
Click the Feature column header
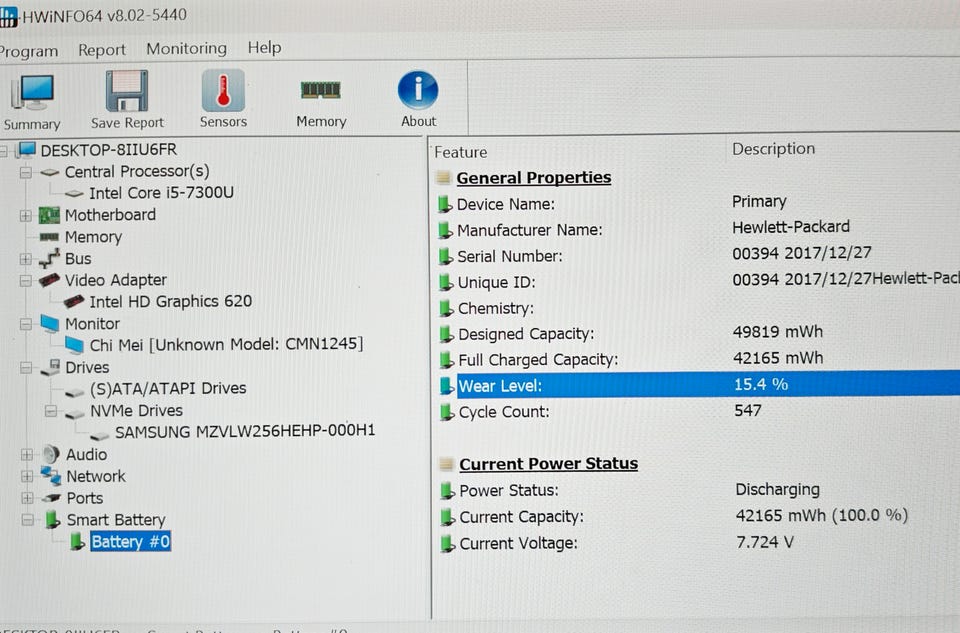pyautogui.click(x=461, y=152)
